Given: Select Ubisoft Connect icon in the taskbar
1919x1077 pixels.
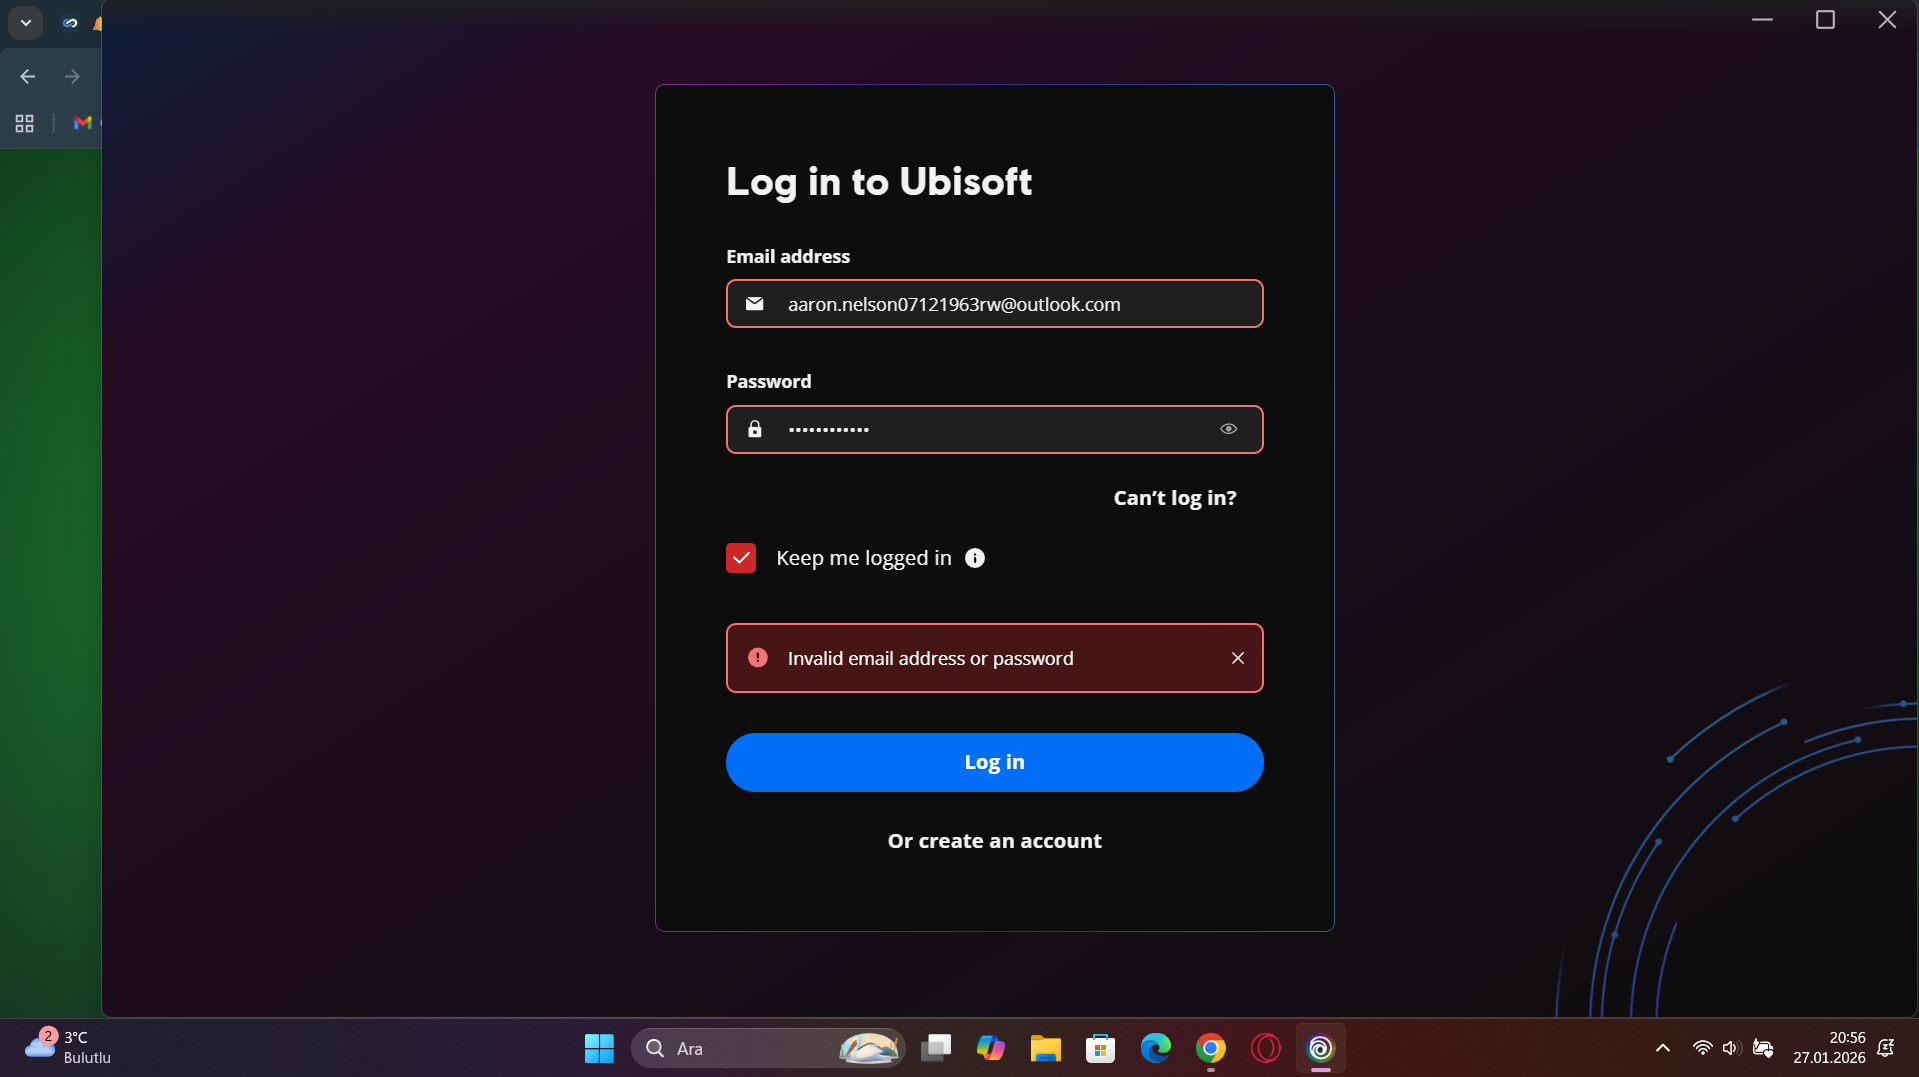Looking at the screenshot, I should click(1321, 1048).
